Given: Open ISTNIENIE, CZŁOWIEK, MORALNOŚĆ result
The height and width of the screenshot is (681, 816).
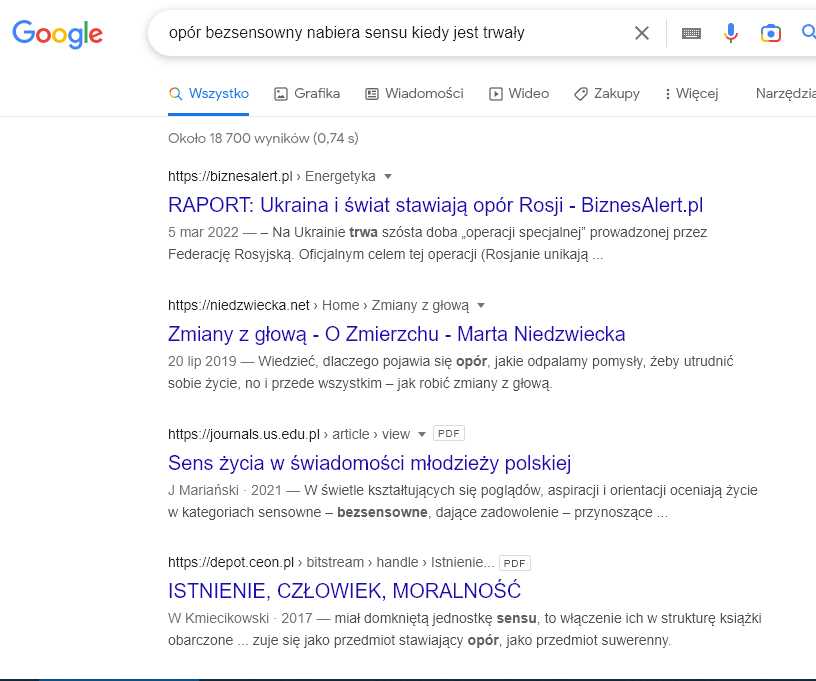Looking at the screenshot, I should pos(344,591).
